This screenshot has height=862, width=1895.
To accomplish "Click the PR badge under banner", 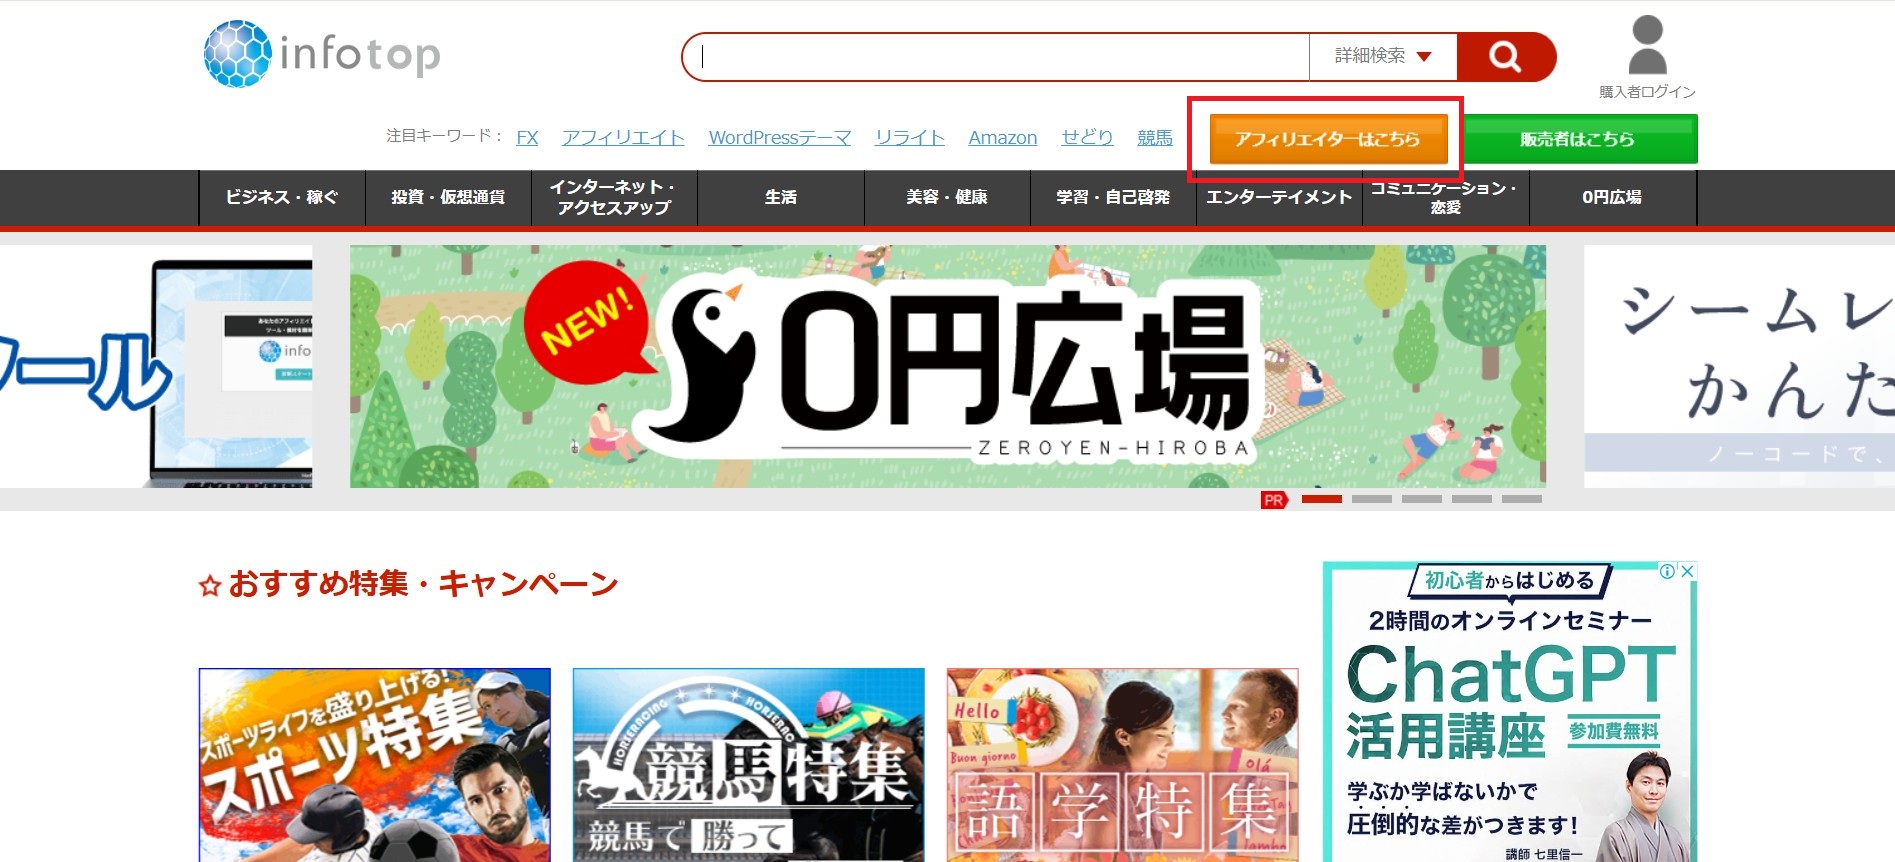I will pyautogui.click(x=1274, y=500).
